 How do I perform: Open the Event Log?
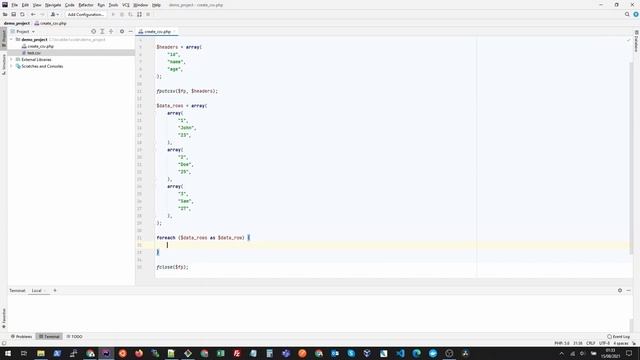click(619, 337)
